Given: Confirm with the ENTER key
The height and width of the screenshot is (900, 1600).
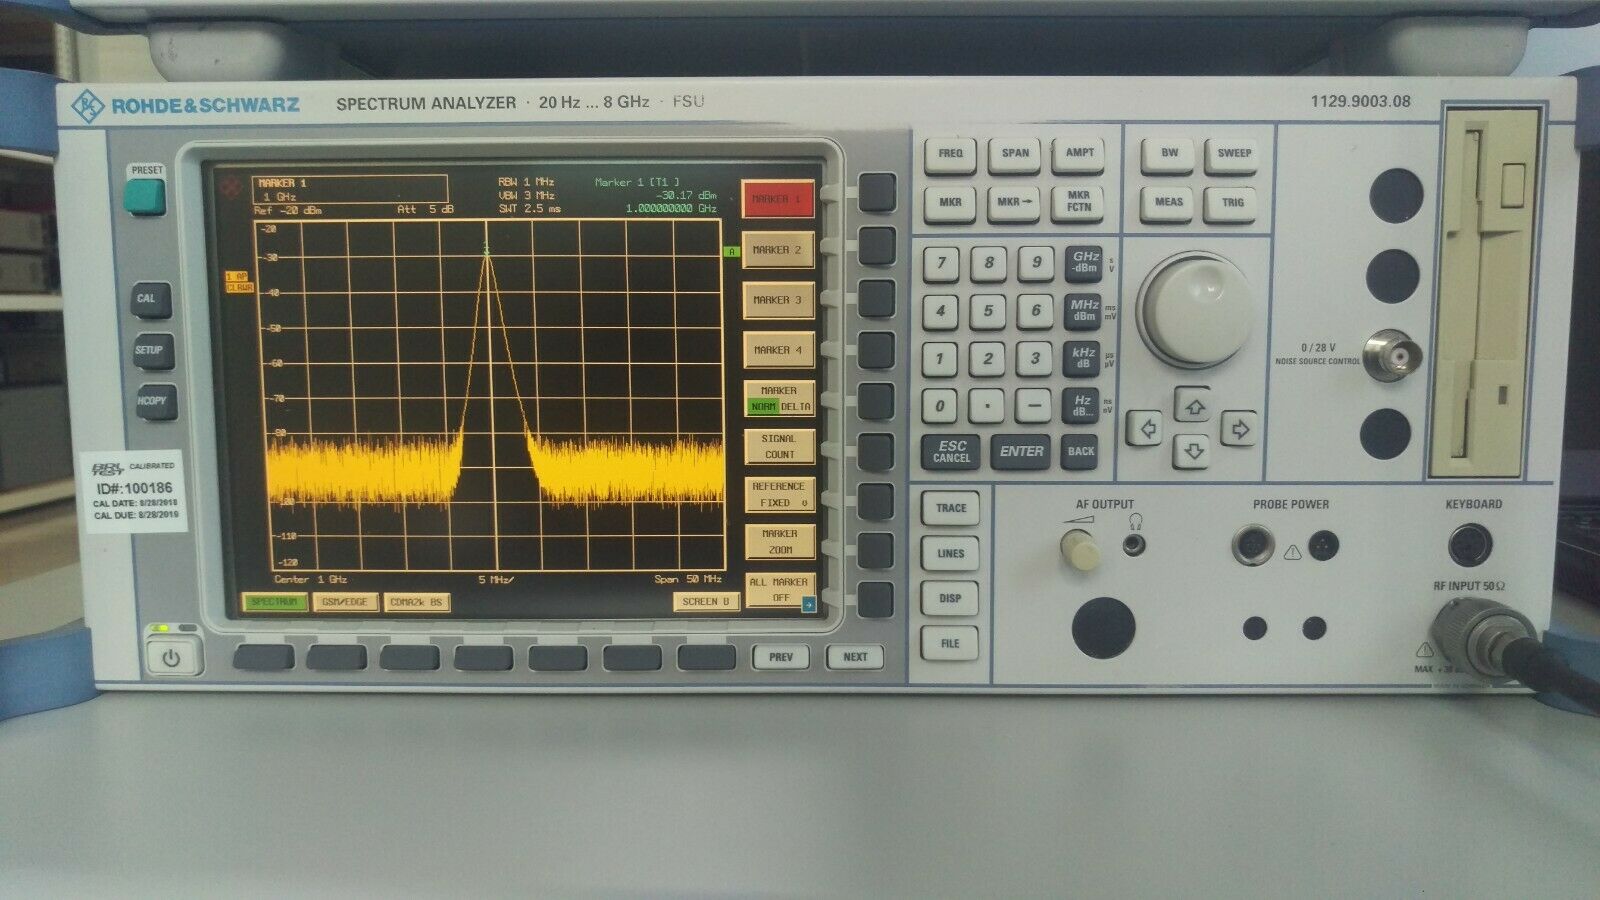Looking at the screenshot, I should 1021,451.
